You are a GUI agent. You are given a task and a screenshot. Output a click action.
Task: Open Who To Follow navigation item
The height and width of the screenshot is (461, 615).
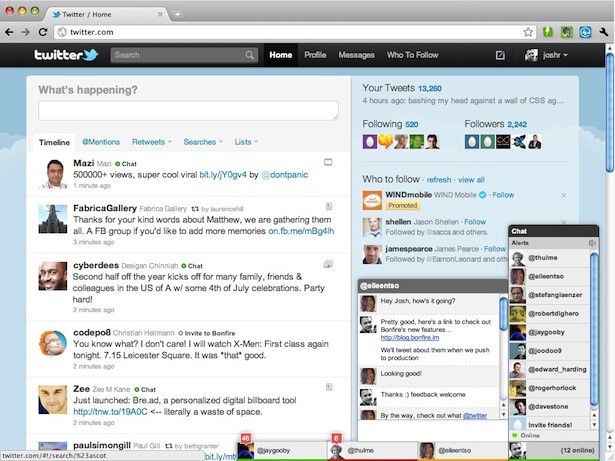coord(413,55)
